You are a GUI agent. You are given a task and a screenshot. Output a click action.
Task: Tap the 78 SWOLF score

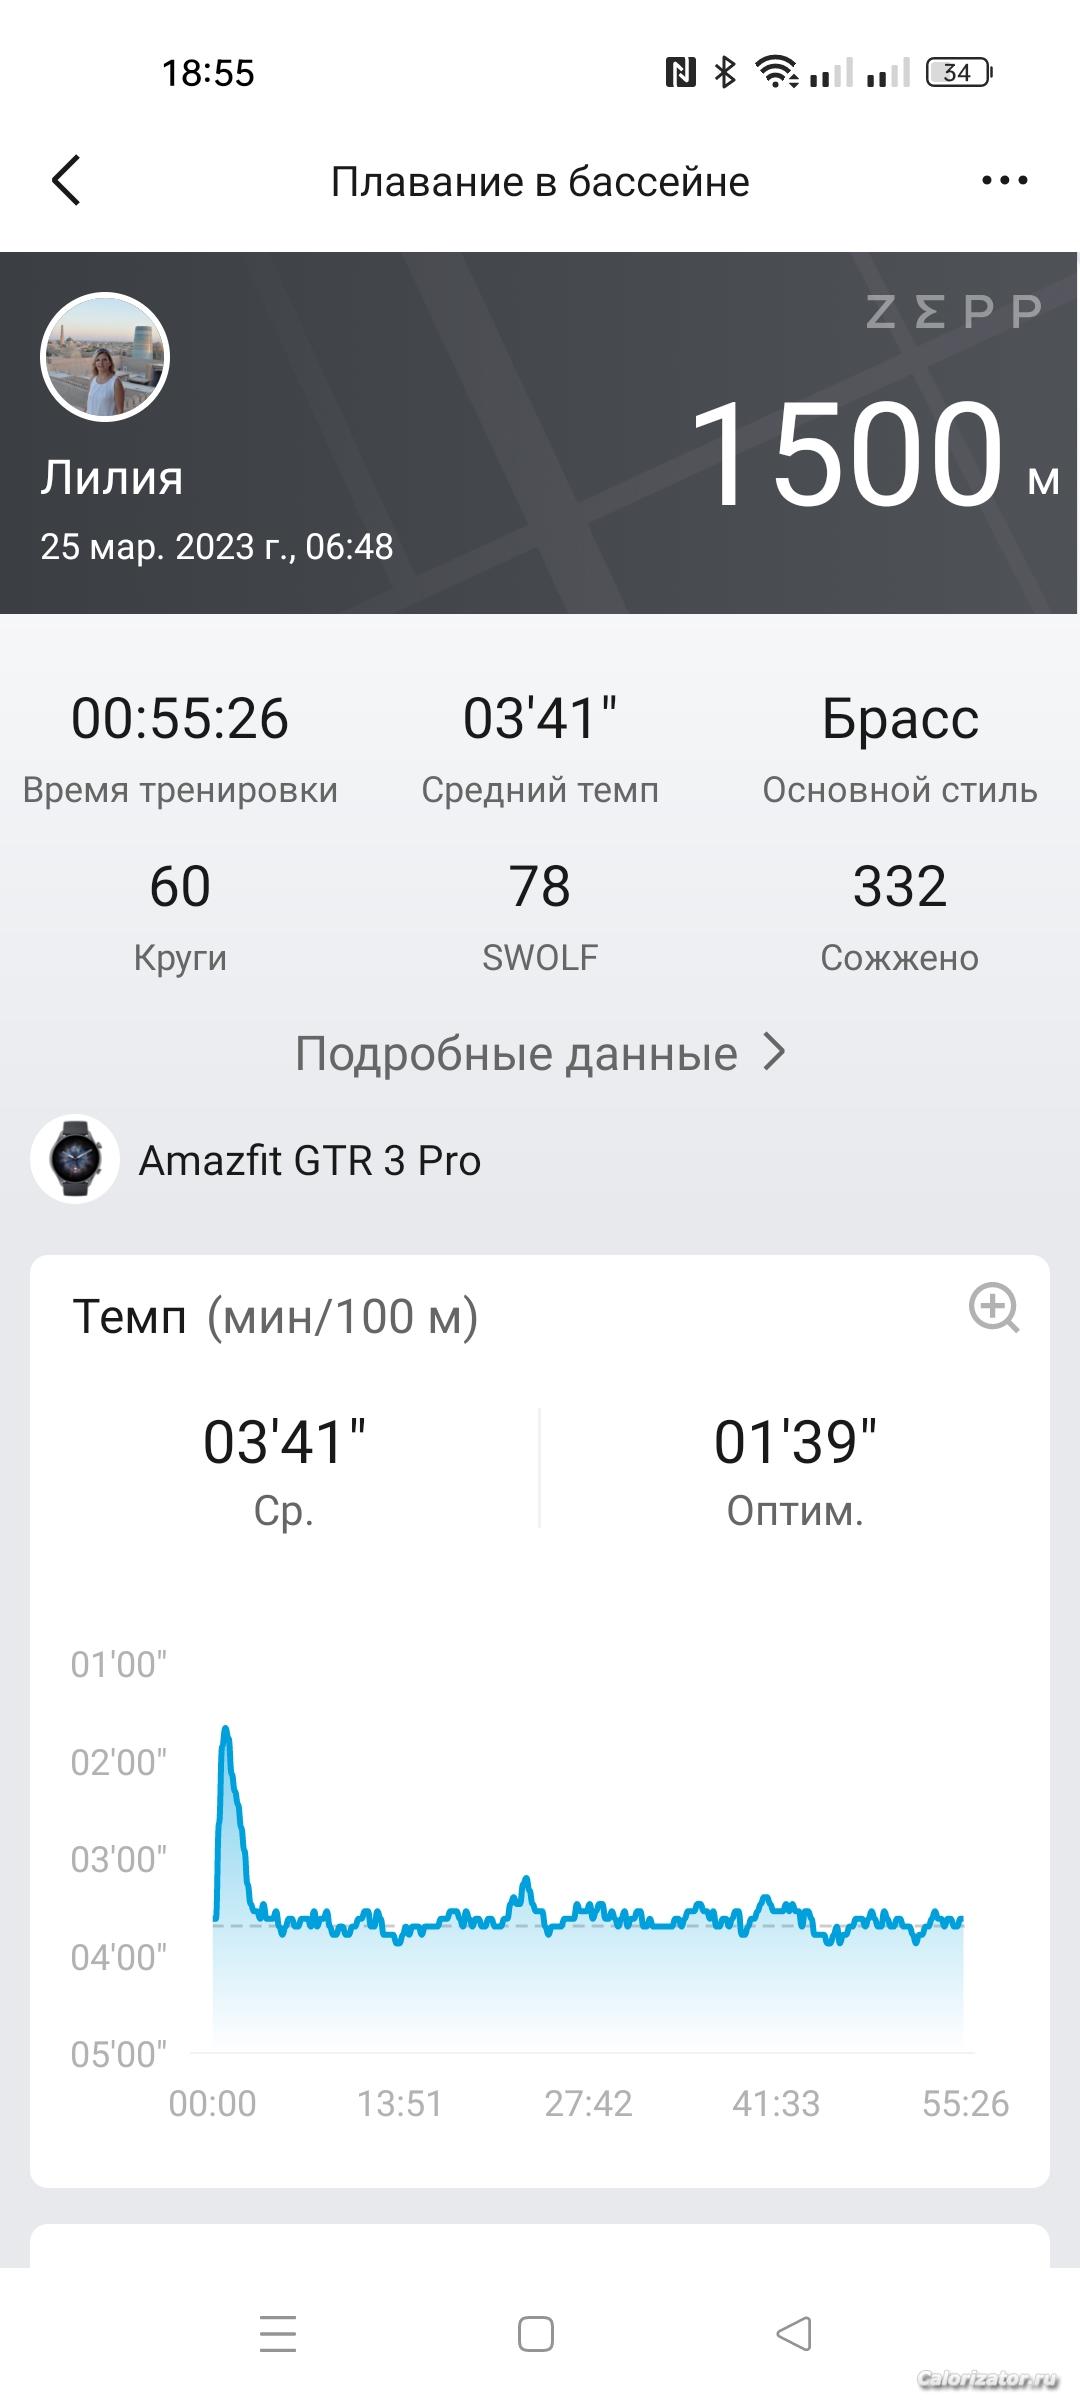(540, 887)
